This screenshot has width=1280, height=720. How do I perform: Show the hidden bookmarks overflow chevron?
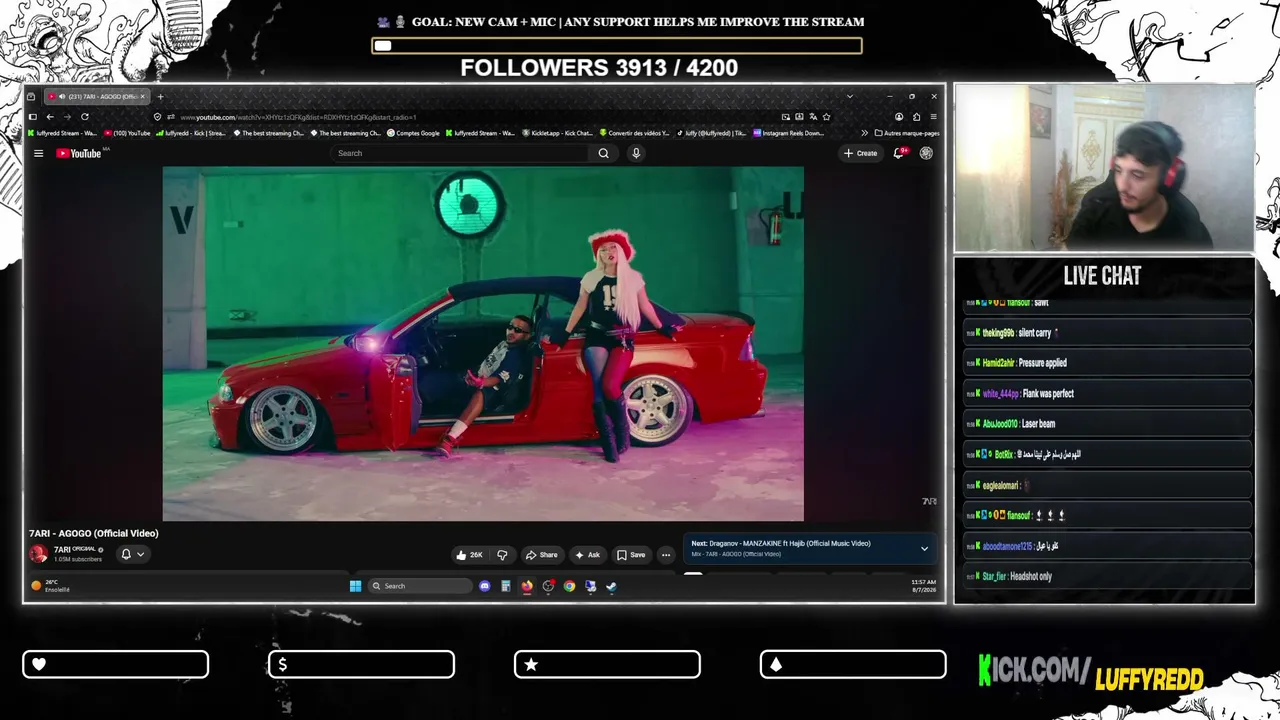tap(864, 133)
